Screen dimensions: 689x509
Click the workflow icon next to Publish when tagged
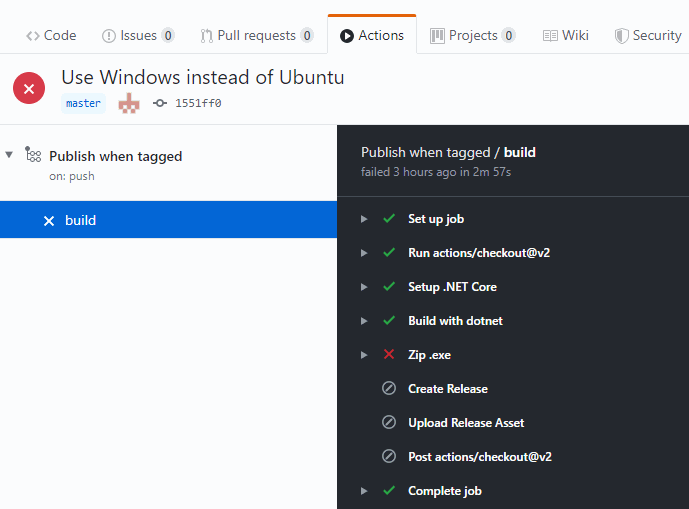tap(33, 154)
